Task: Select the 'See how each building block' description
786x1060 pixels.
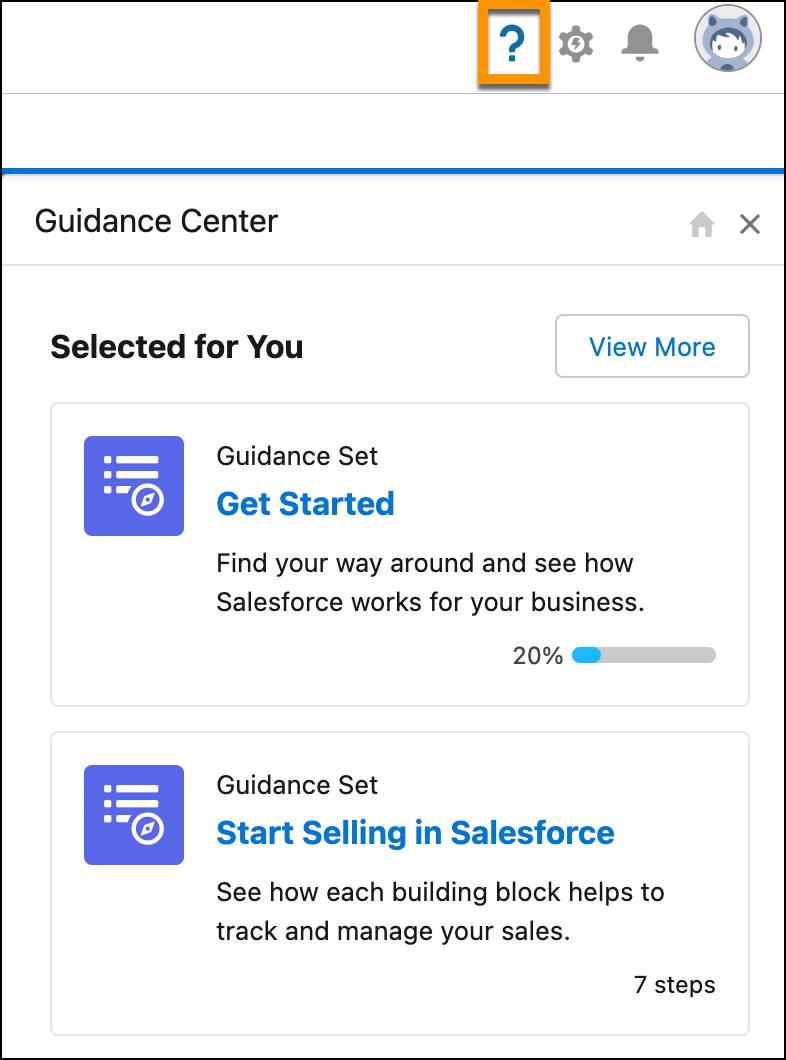Action: [440, 911]
